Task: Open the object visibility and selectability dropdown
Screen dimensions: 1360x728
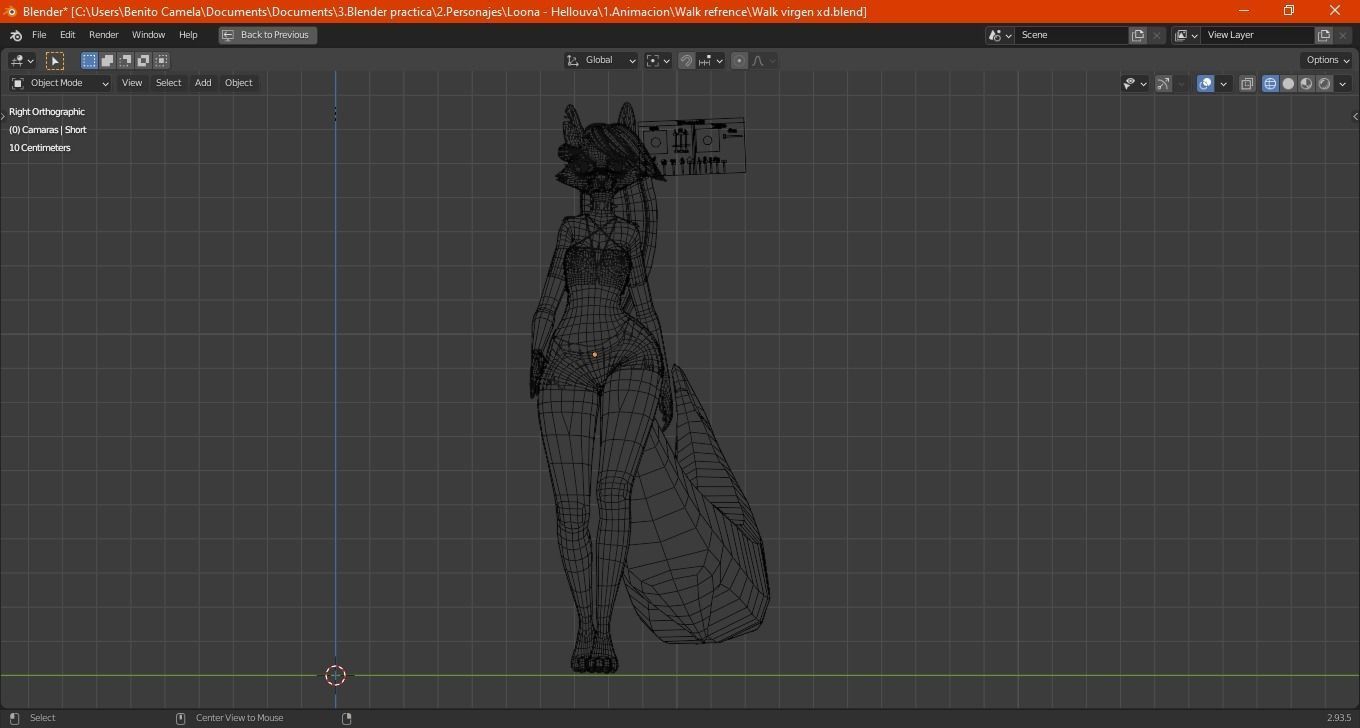Action: (x=1135, y=84)
